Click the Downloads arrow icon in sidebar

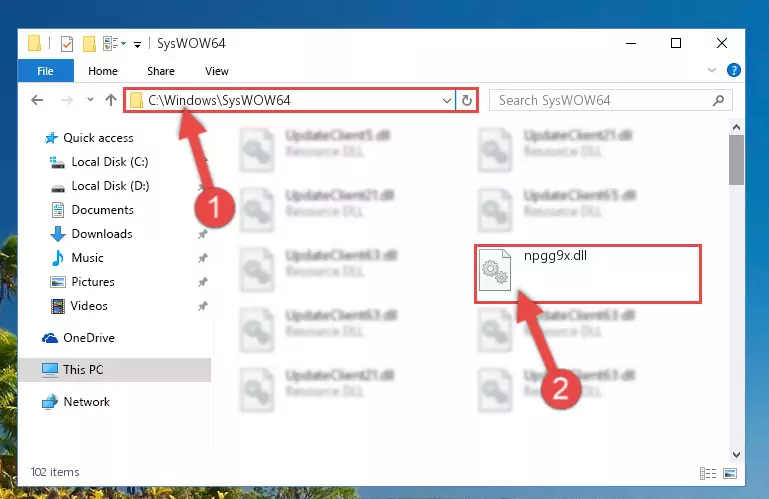pos(58,234)
